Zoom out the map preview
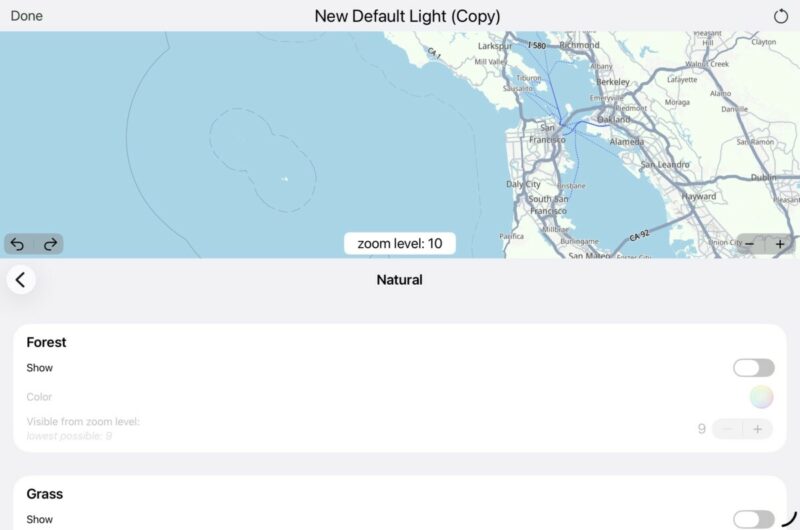Viewport: 800px width, 530px height. 750,244
